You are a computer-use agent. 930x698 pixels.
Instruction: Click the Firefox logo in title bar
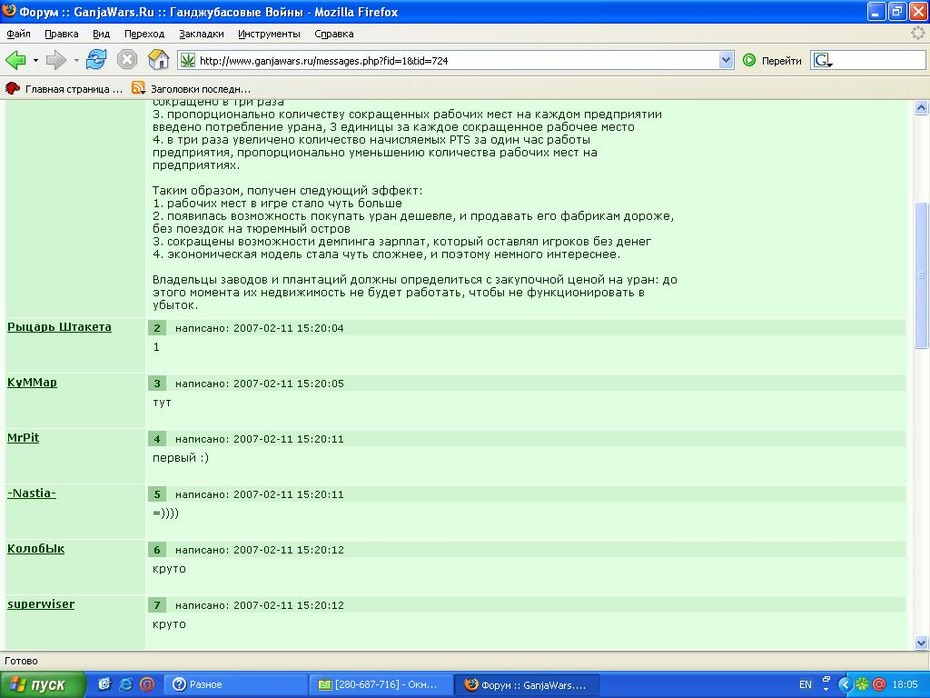click(x=9, y=11)
